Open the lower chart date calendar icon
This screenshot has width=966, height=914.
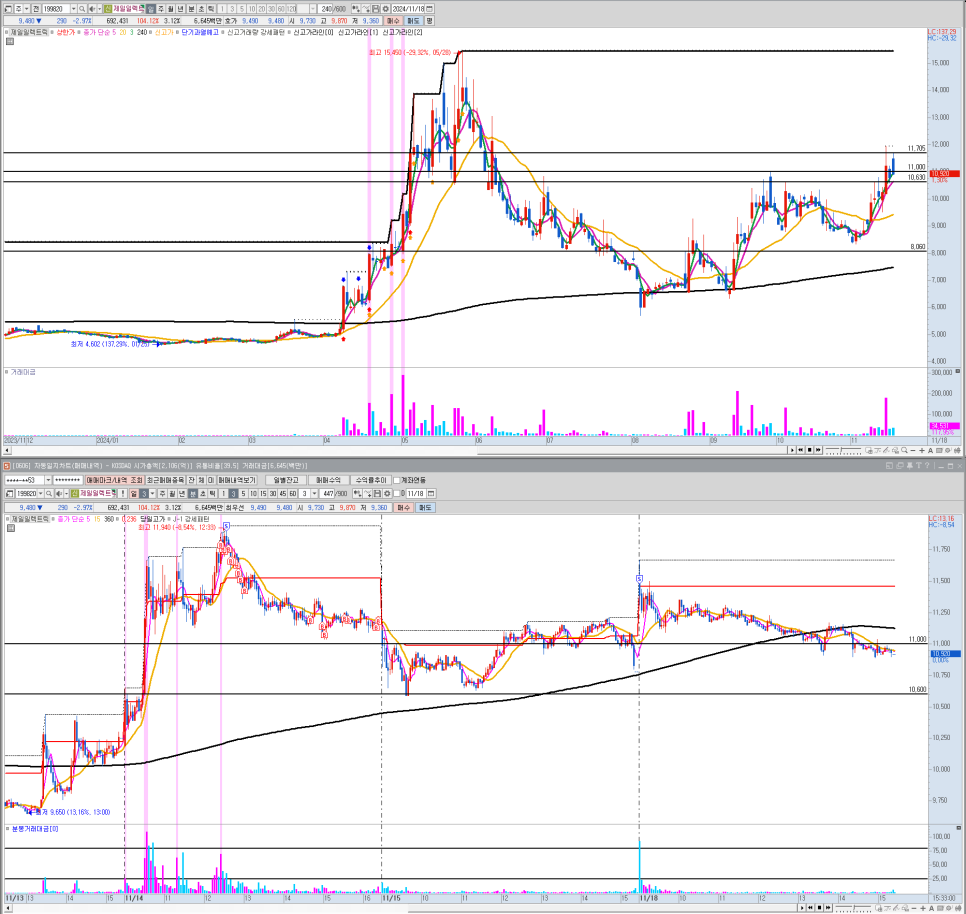(431, 493)
